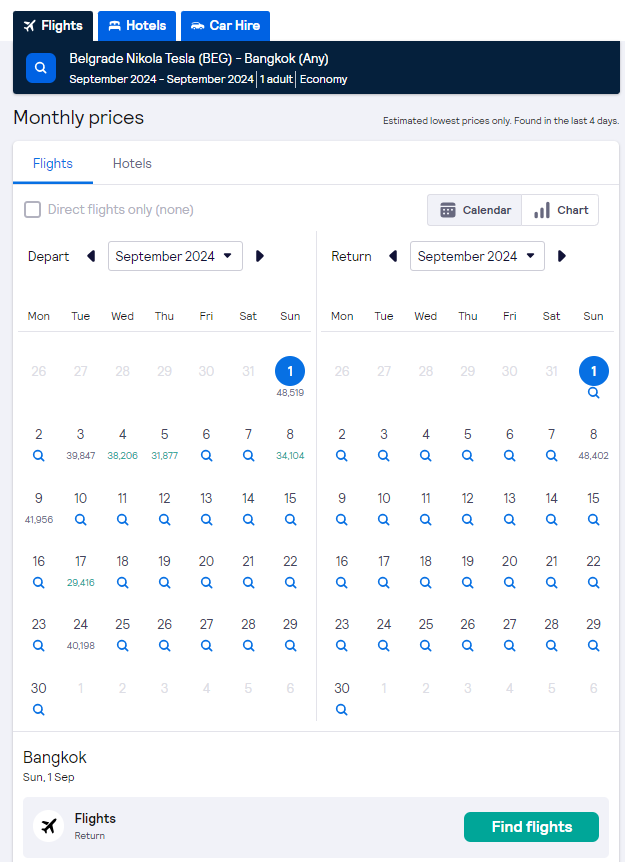The width and height of the screenshot is (625, 862).
Task: Select Calendar view button
Action: pyautogui.click(x=475, y=210)
